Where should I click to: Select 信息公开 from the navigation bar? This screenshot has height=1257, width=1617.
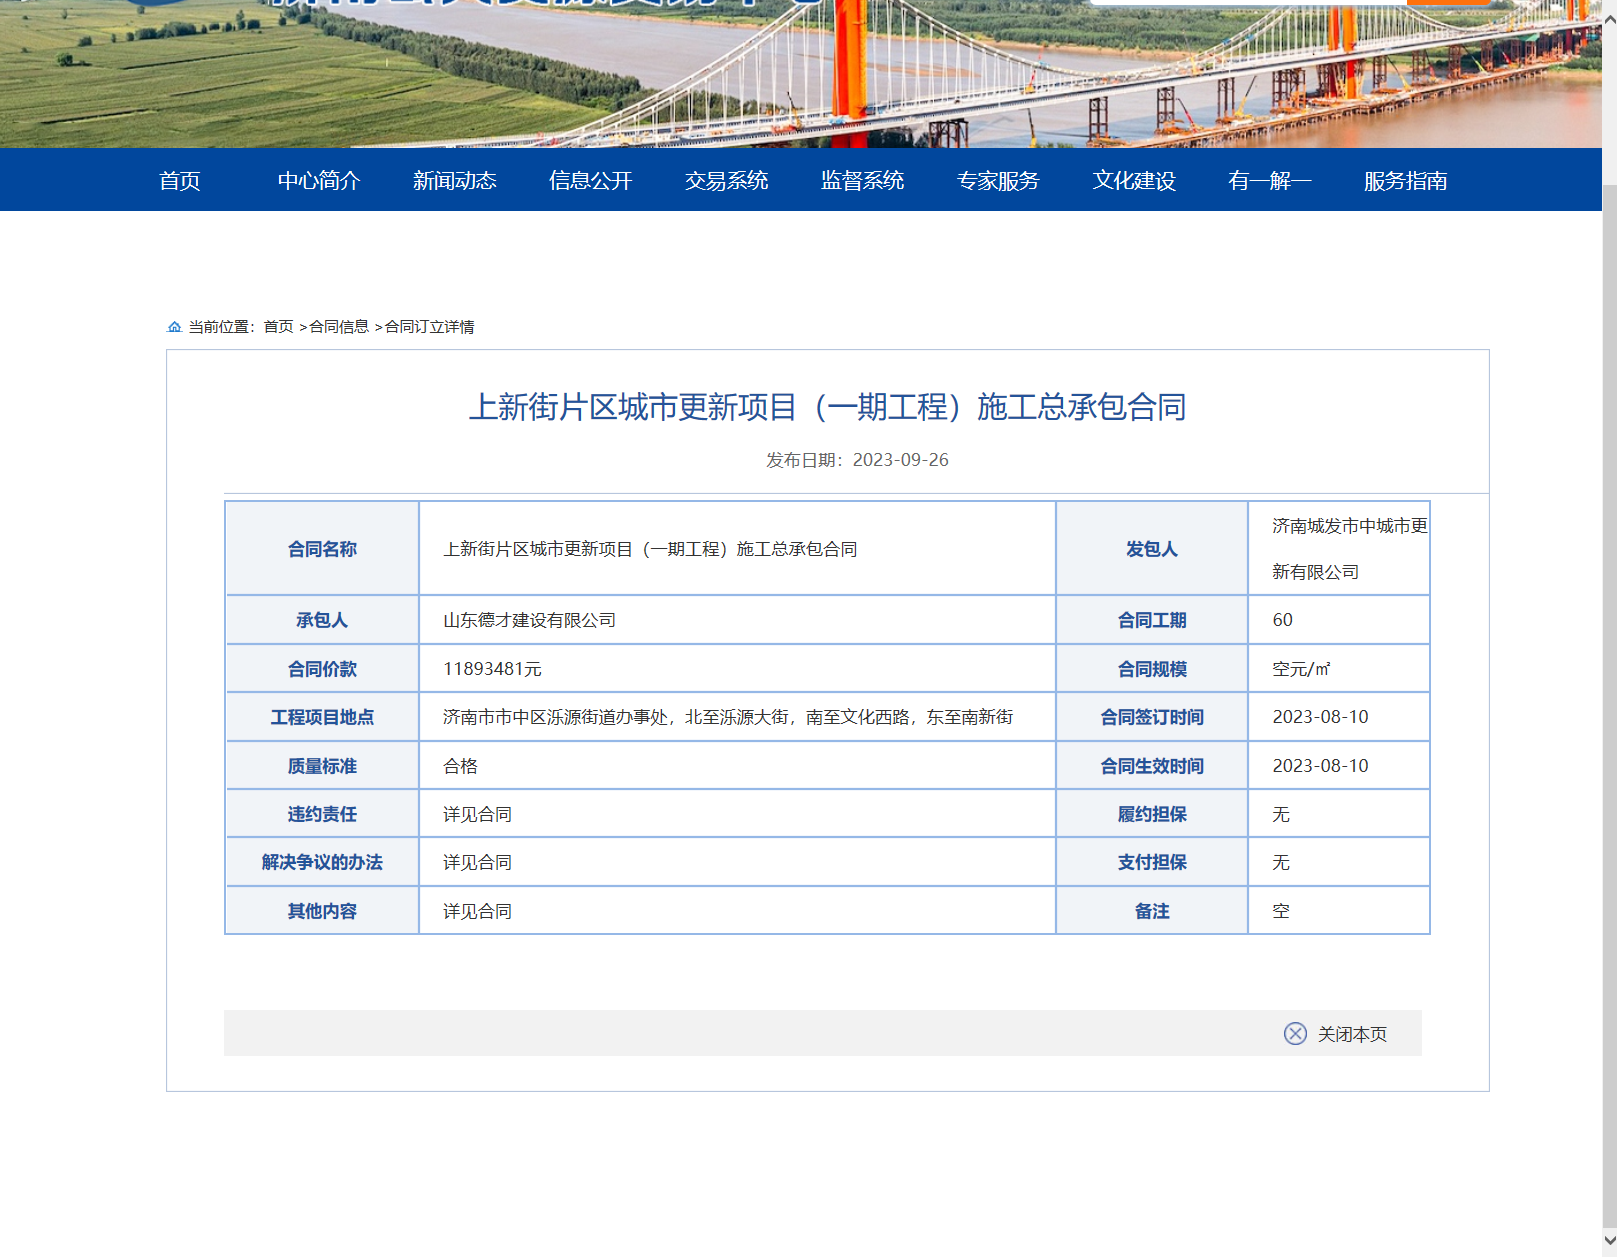pyautogui.click(x=591, y=181)
